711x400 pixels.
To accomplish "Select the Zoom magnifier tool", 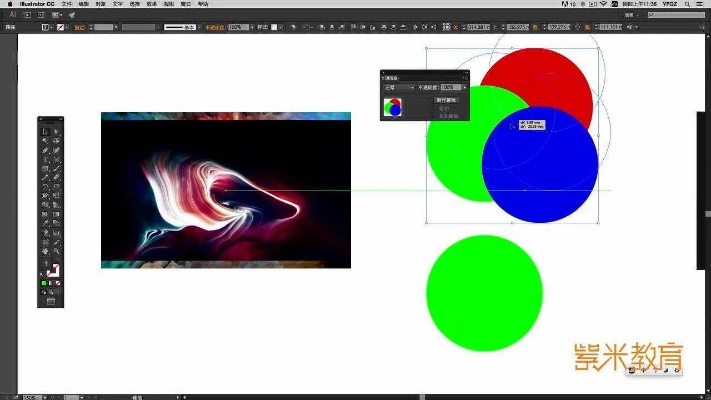I will click(x=57, y=251).
